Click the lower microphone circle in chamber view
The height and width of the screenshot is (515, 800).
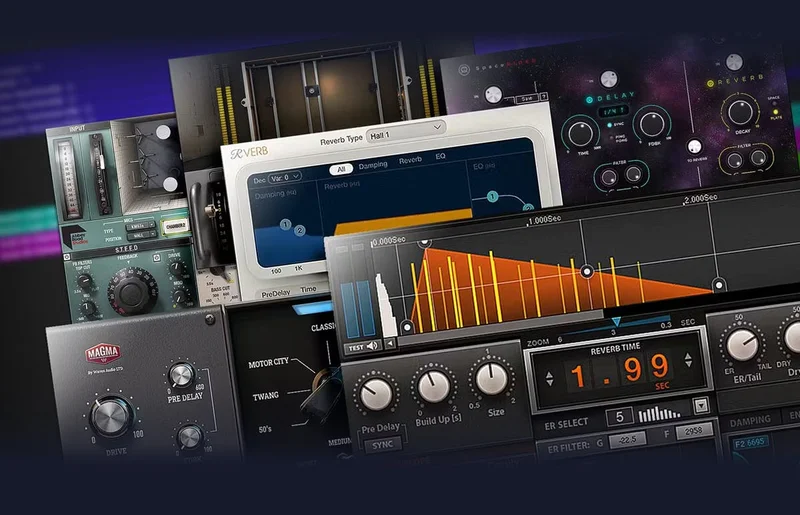[170, 183]
